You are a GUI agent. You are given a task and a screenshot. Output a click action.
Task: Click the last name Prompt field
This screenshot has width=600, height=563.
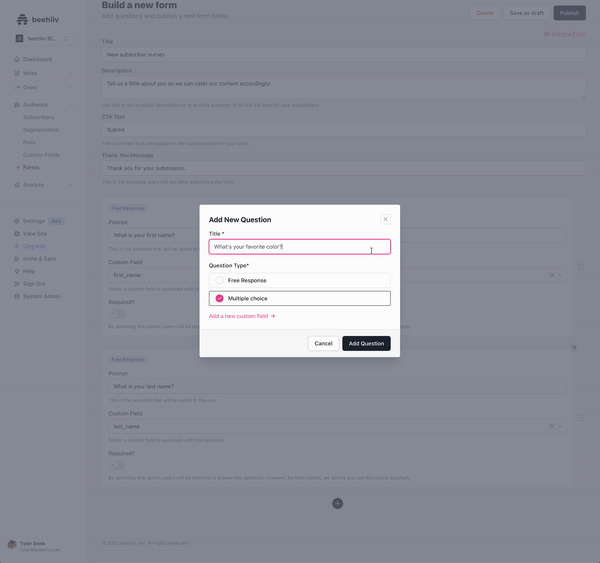click(x=338, y=386)
